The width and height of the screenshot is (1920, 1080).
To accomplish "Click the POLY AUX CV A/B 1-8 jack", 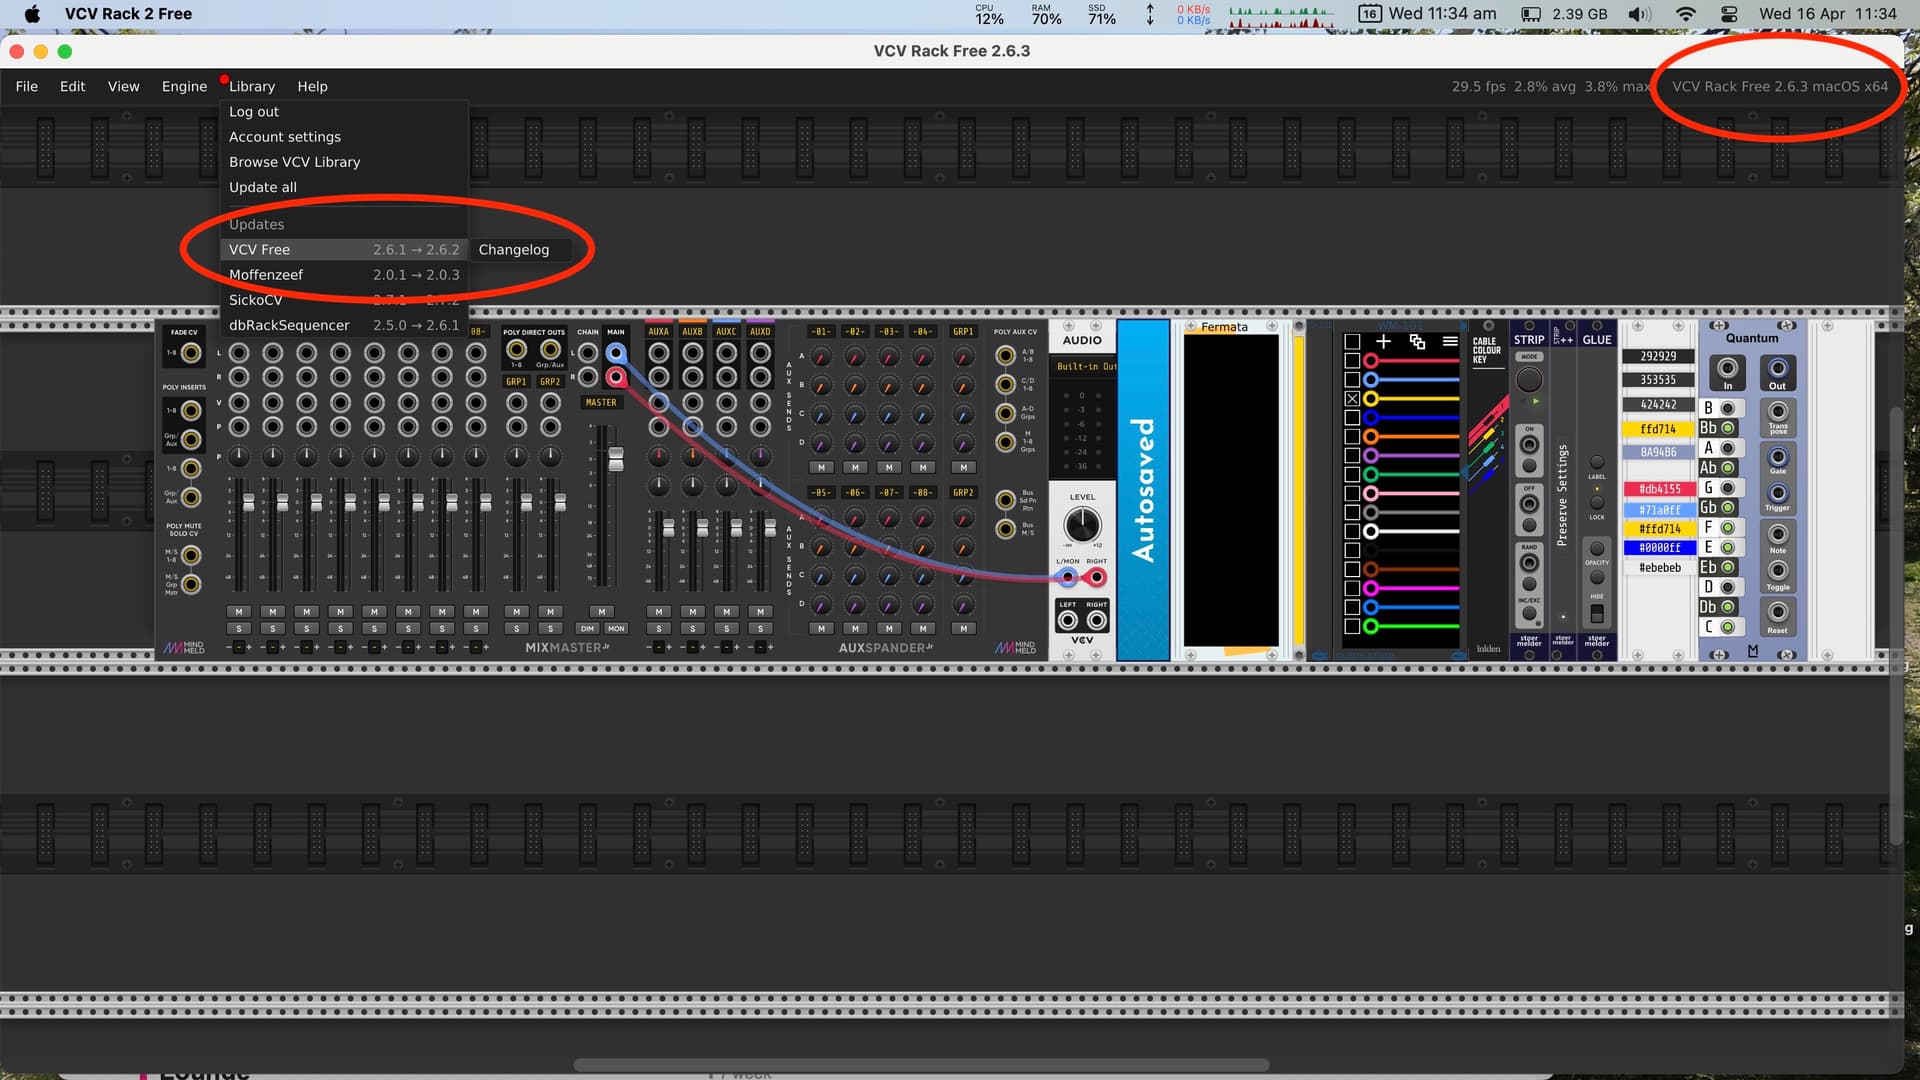I will pos(1006,355).
